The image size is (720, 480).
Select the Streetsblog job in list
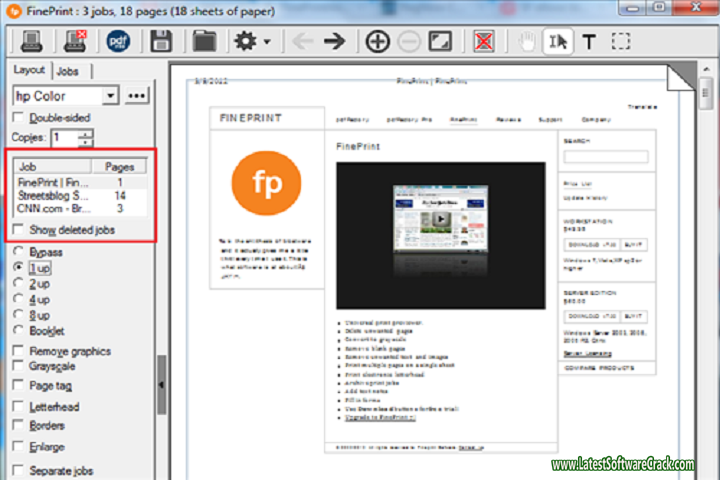point(53,196)
